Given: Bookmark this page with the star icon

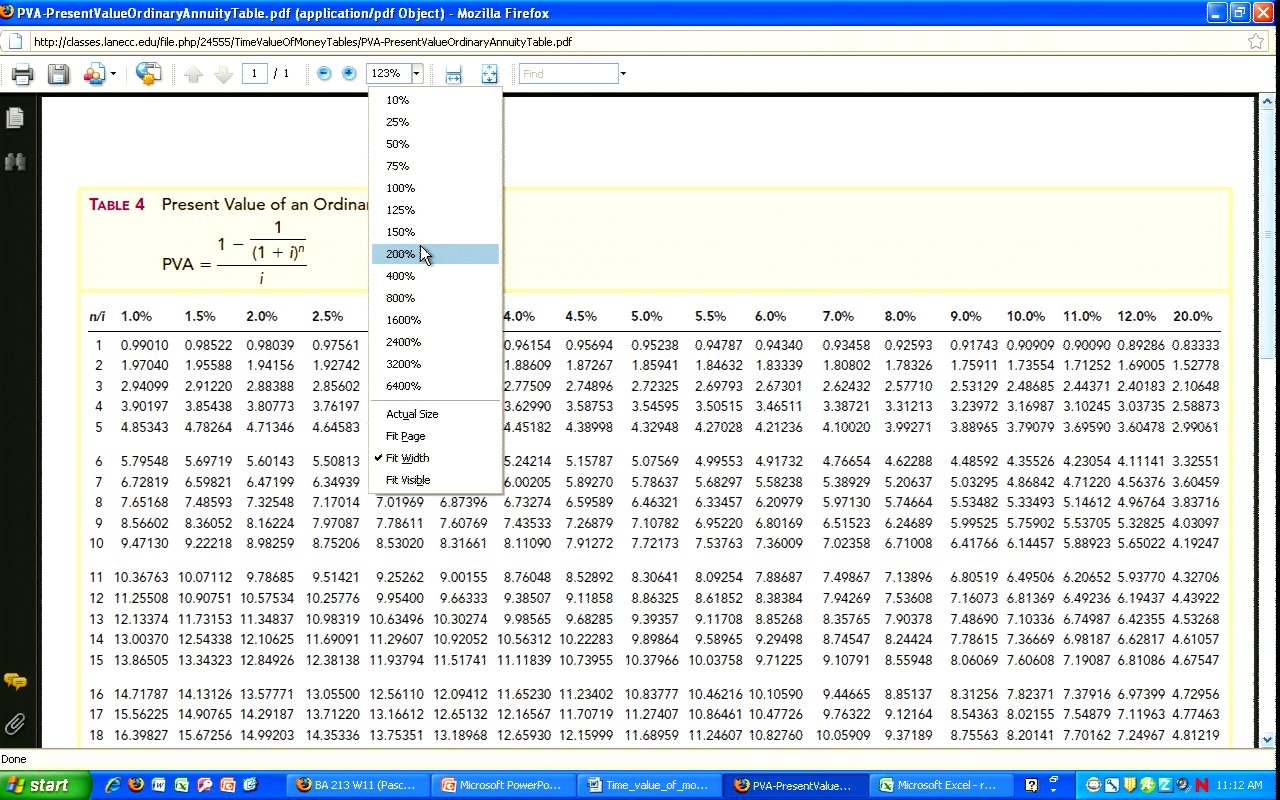Looking at the screenshot, I should tap(1256, 42).
